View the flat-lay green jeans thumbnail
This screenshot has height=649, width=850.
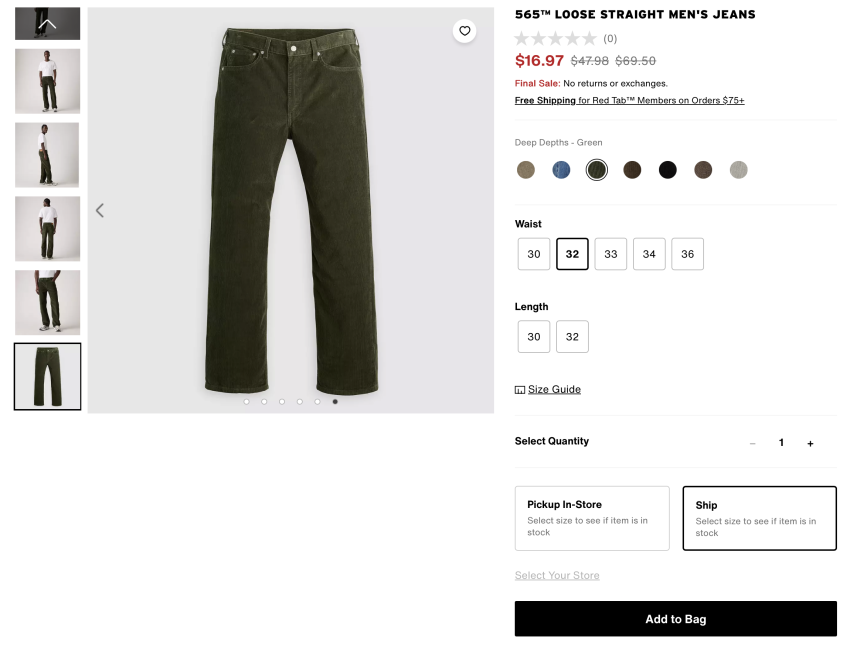pos(47,376)
